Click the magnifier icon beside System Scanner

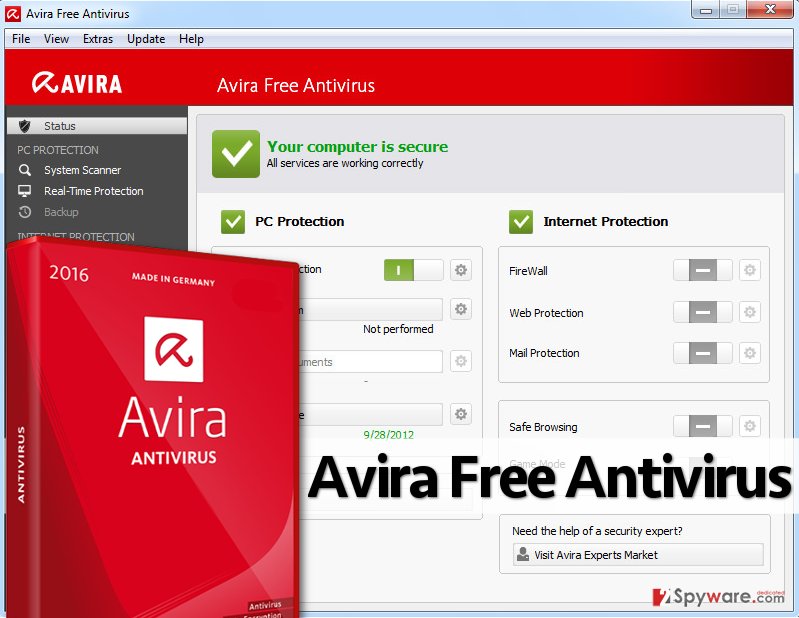click(x=24, y=170)
